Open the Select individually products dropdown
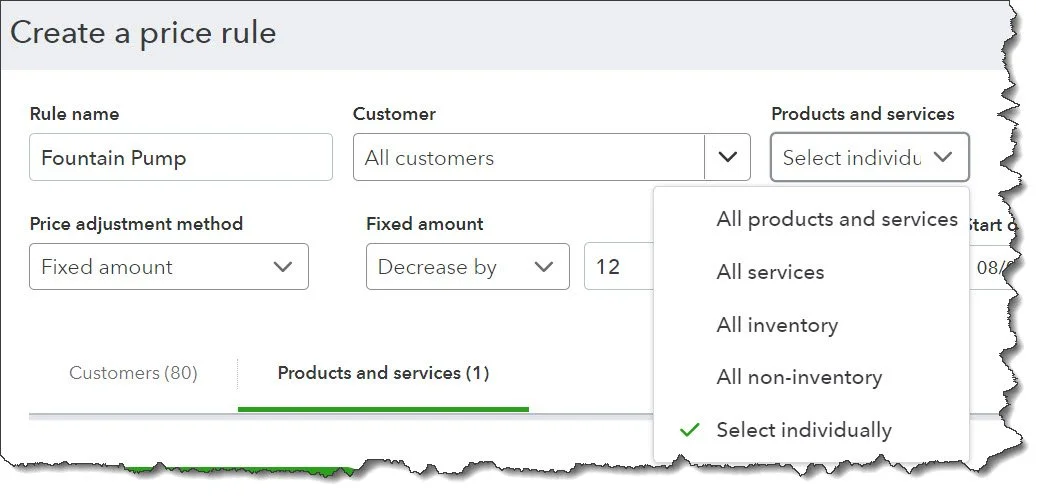Viewport: 1044px width, 500px height. pyautogui.click(x=869, y=157)
